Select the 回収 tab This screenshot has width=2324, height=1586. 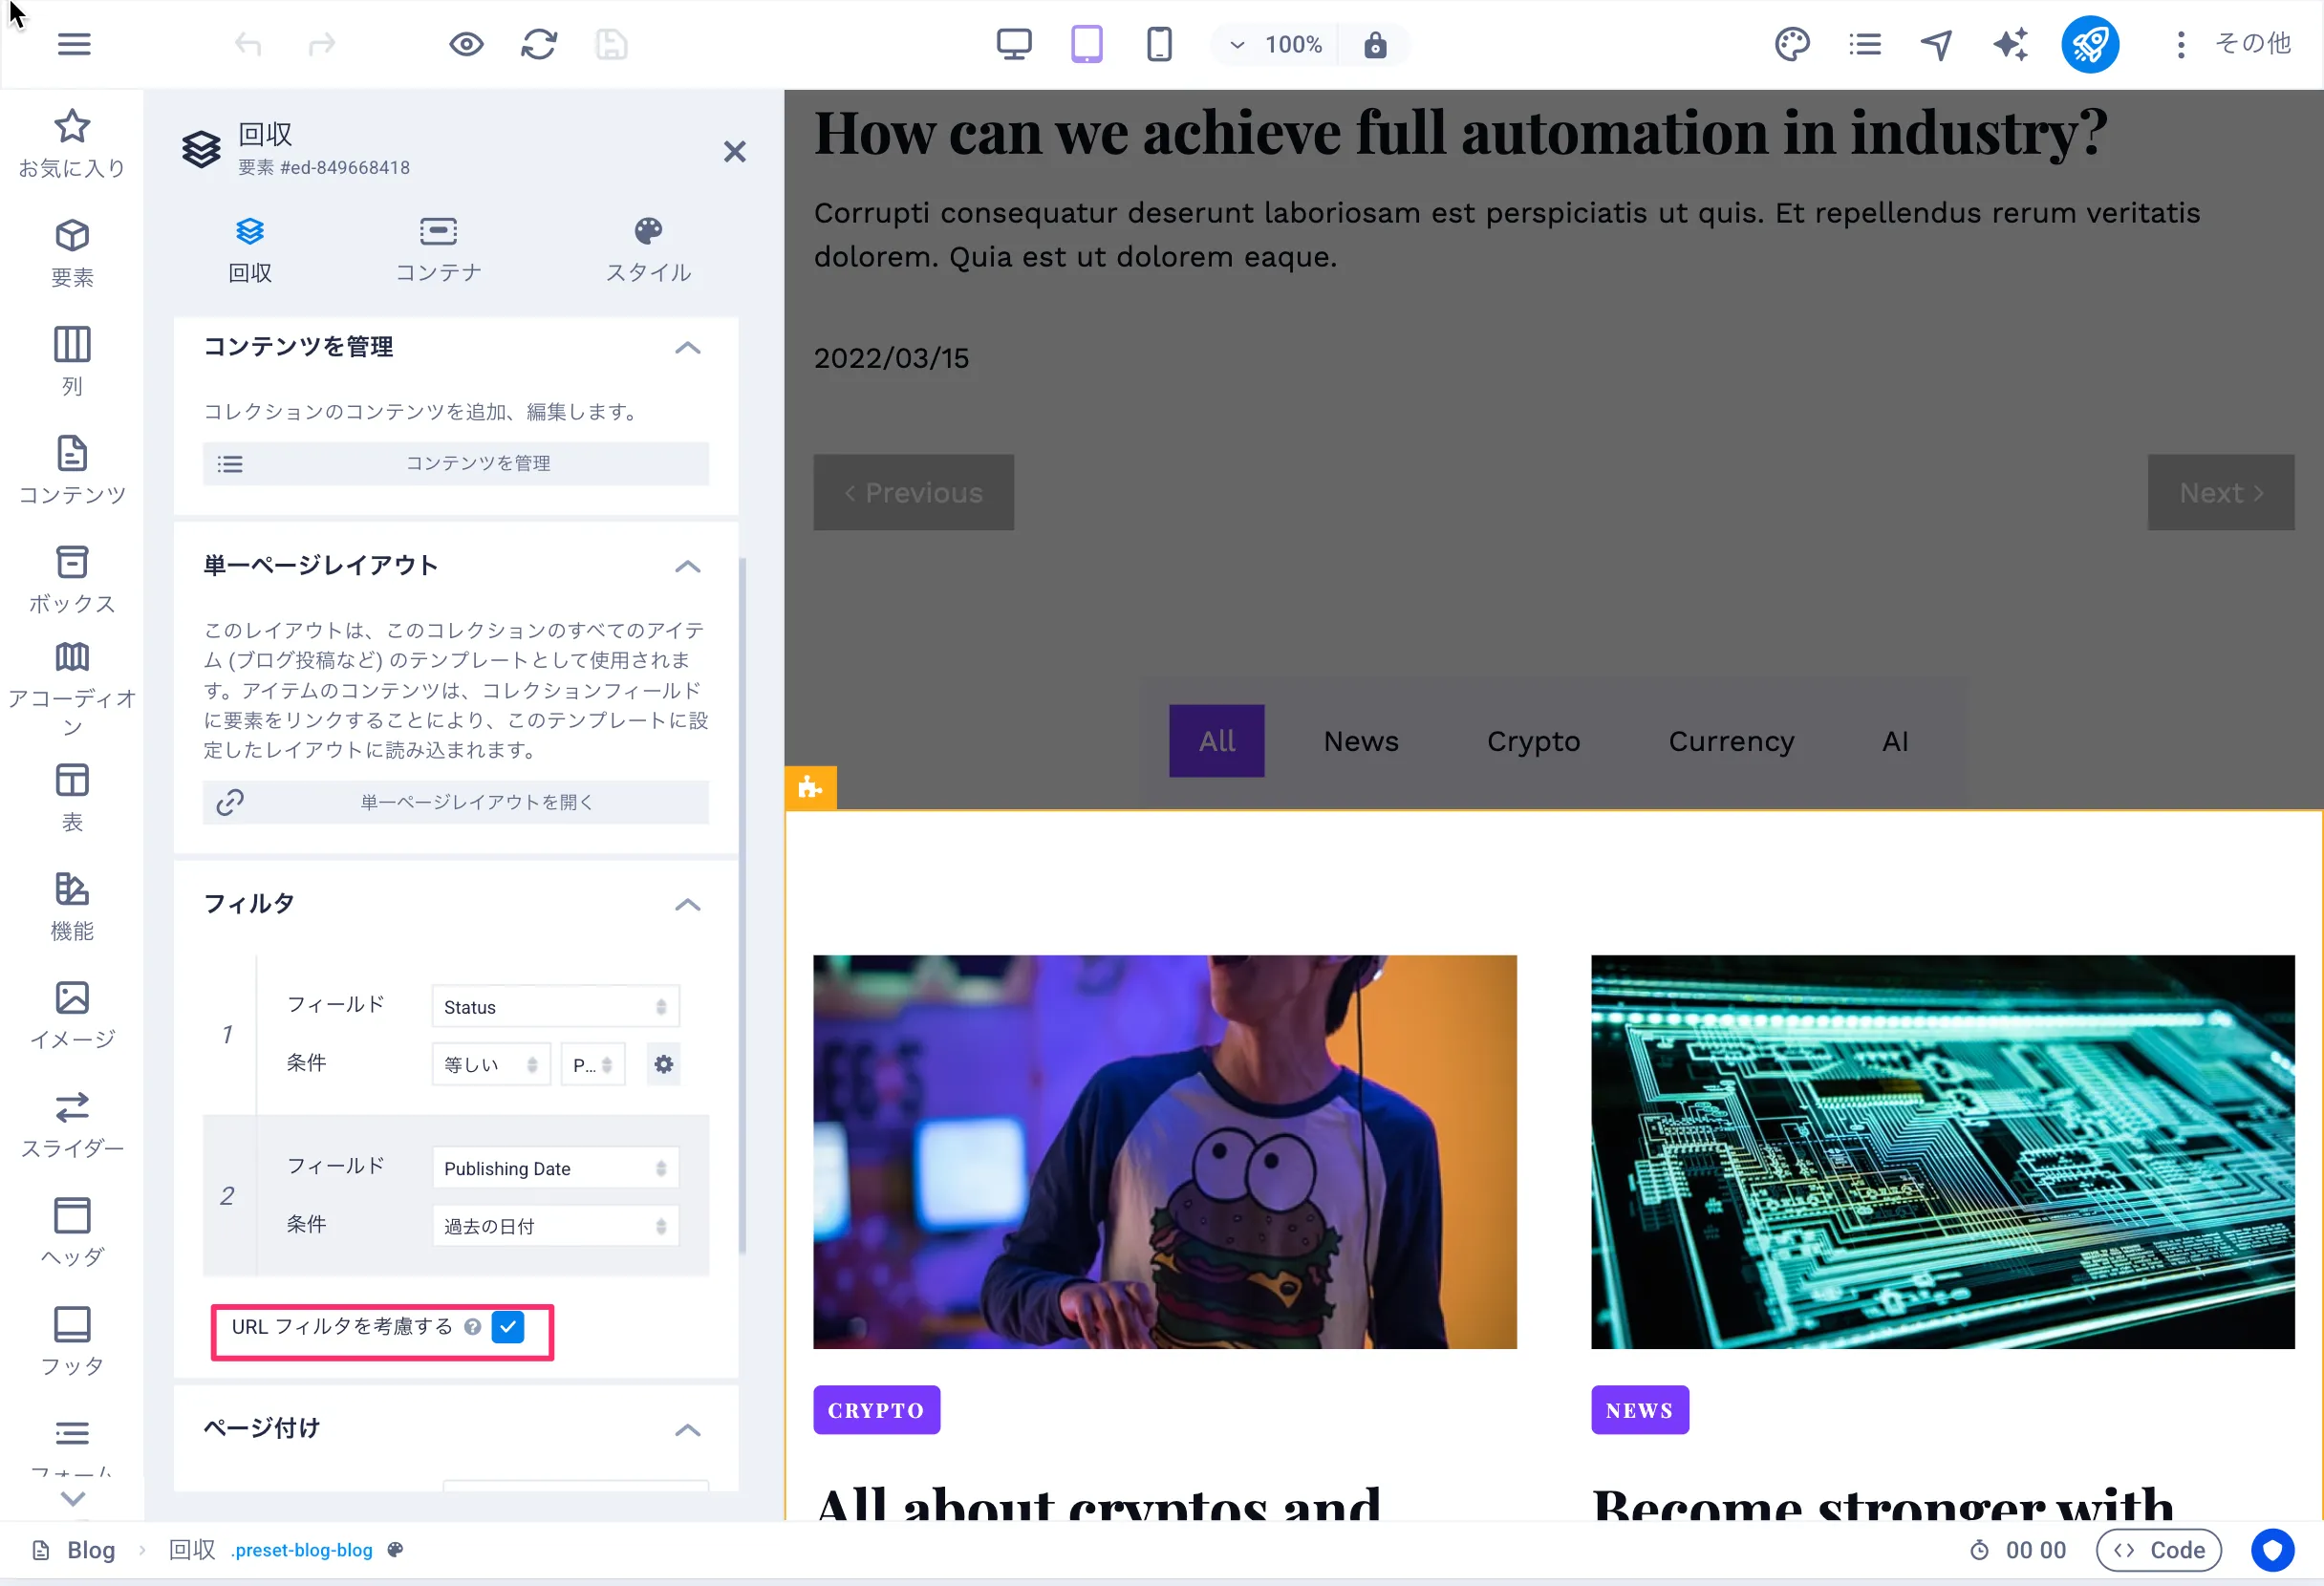pos(250,251)
